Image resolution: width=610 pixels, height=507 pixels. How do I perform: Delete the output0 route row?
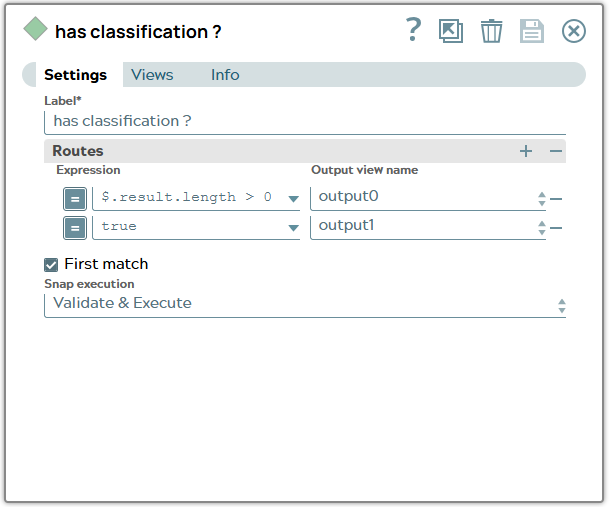click(x=556, y=199)
